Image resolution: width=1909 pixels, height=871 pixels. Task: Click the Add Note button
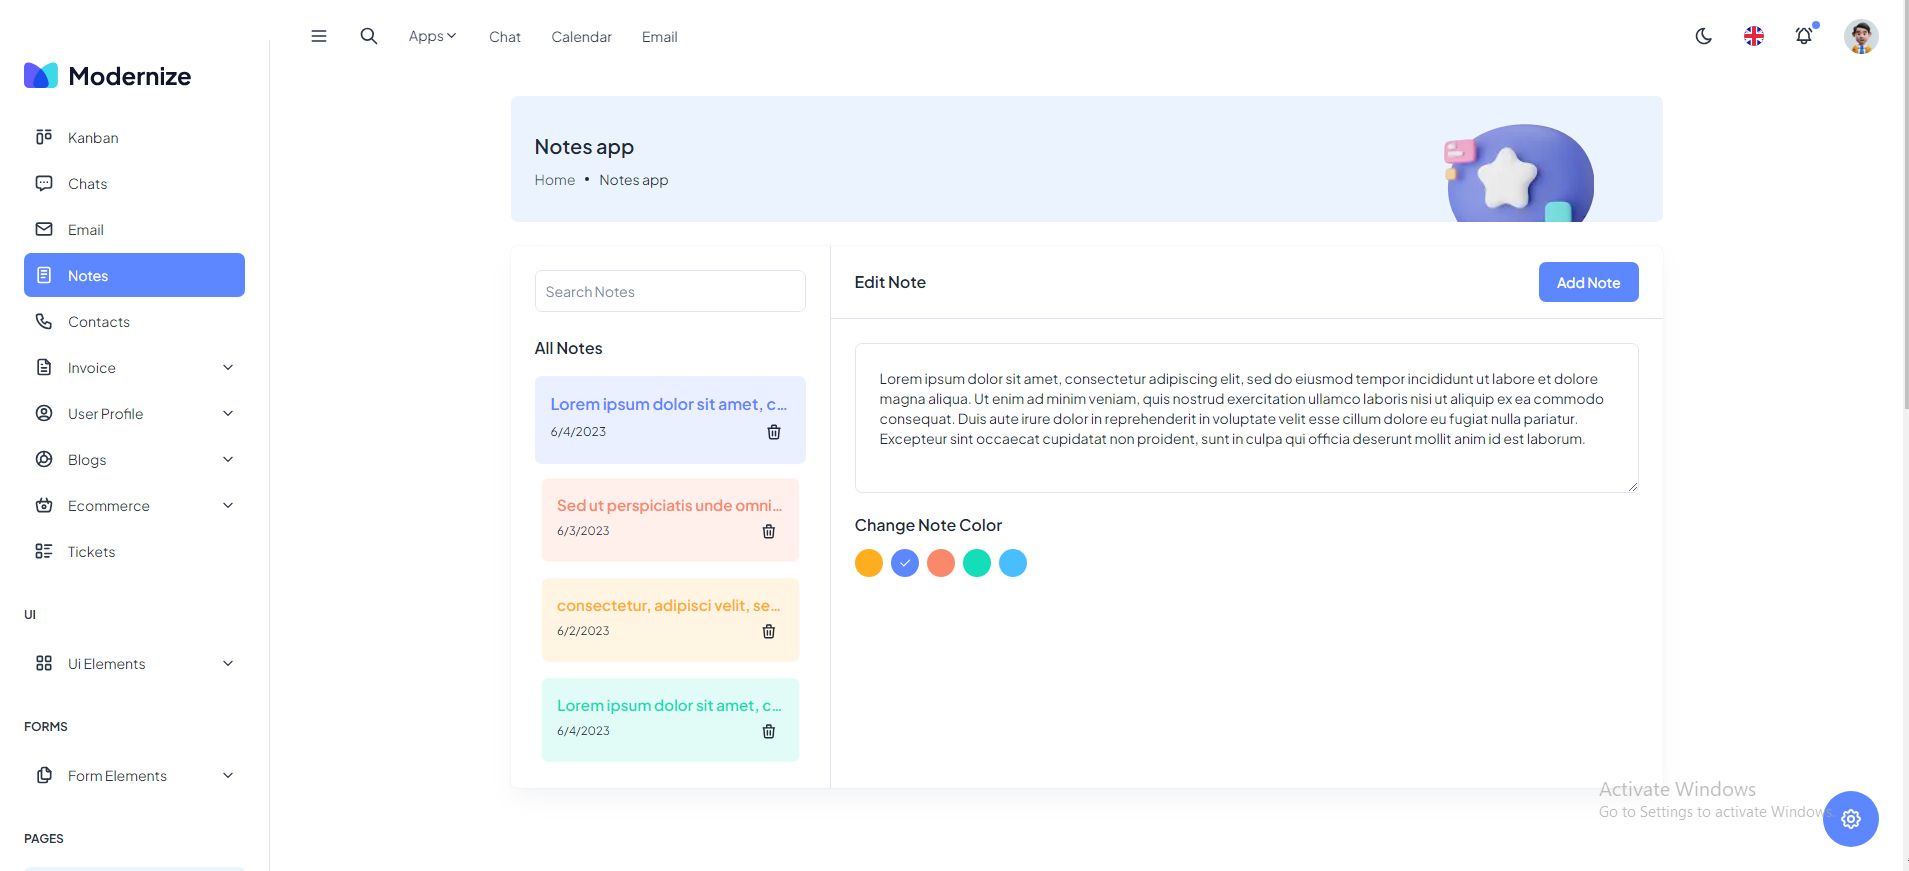pyautogui.click(x=1588, y=282)
